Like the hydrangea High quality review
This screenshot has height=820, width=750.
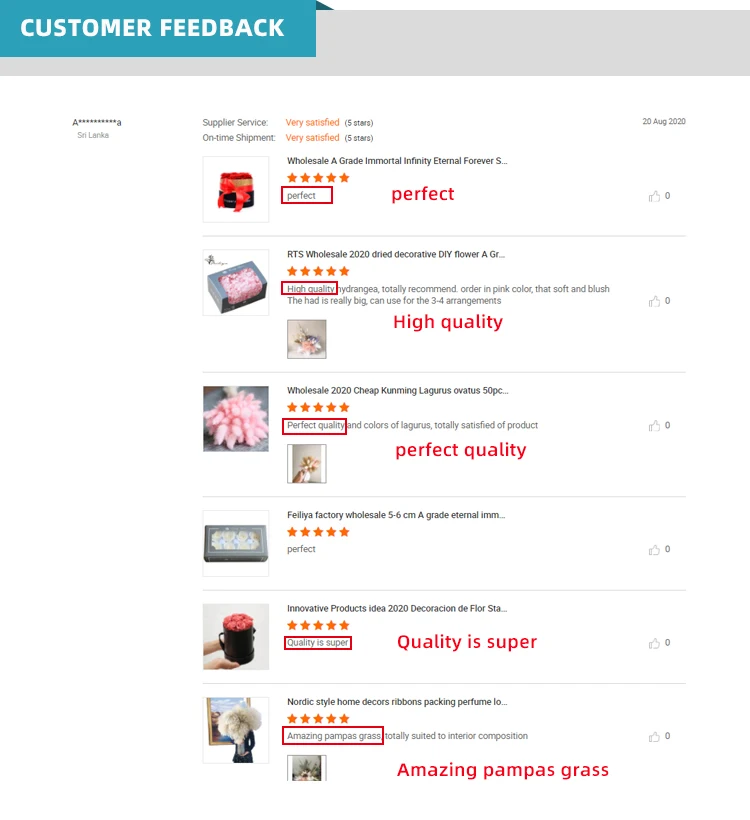coord(654,301)
